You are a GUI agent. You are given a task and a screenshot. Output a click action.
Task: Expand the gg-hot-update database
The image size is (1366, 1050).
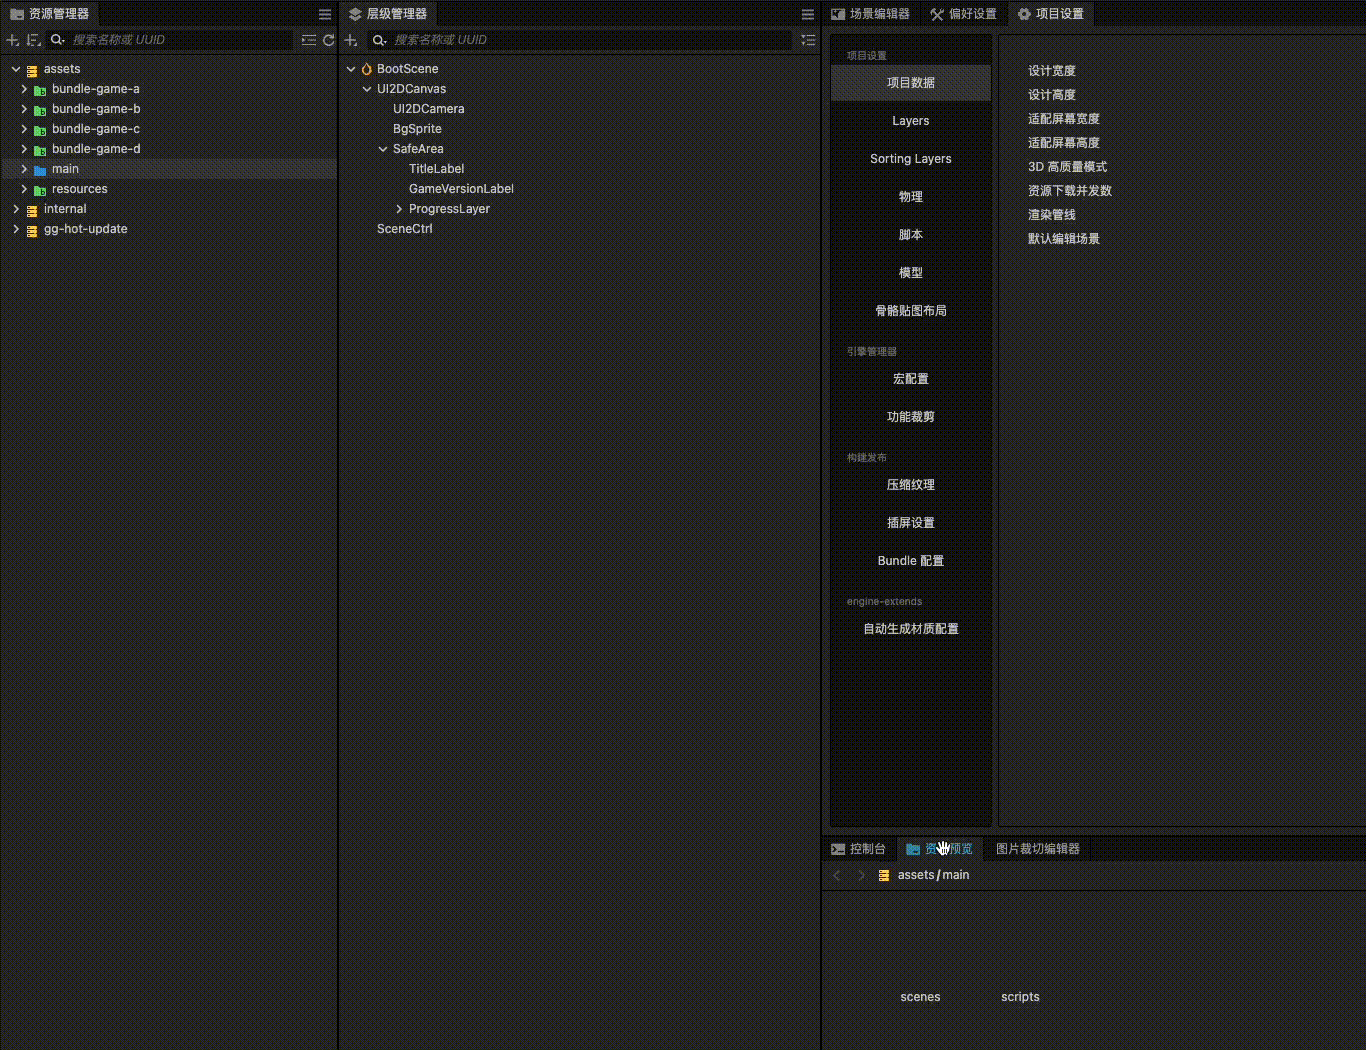click(x=16, y=229)
